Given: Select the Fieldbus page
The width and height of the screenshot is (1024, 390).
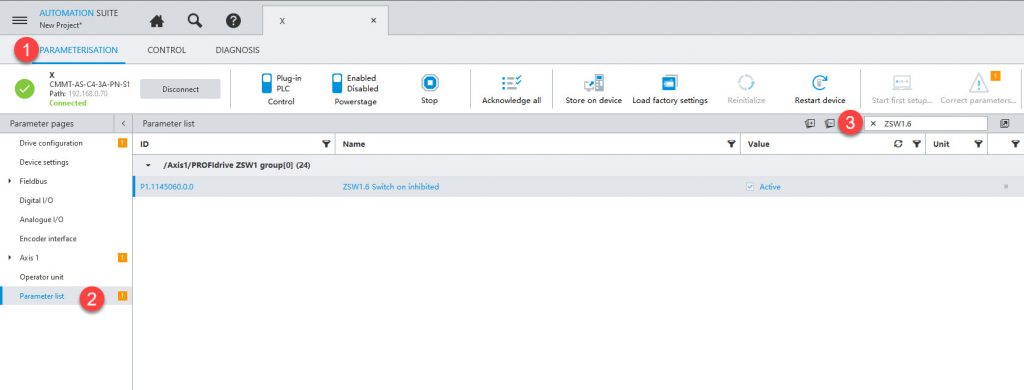Looking at the screenshot, I should click(33, 181).
